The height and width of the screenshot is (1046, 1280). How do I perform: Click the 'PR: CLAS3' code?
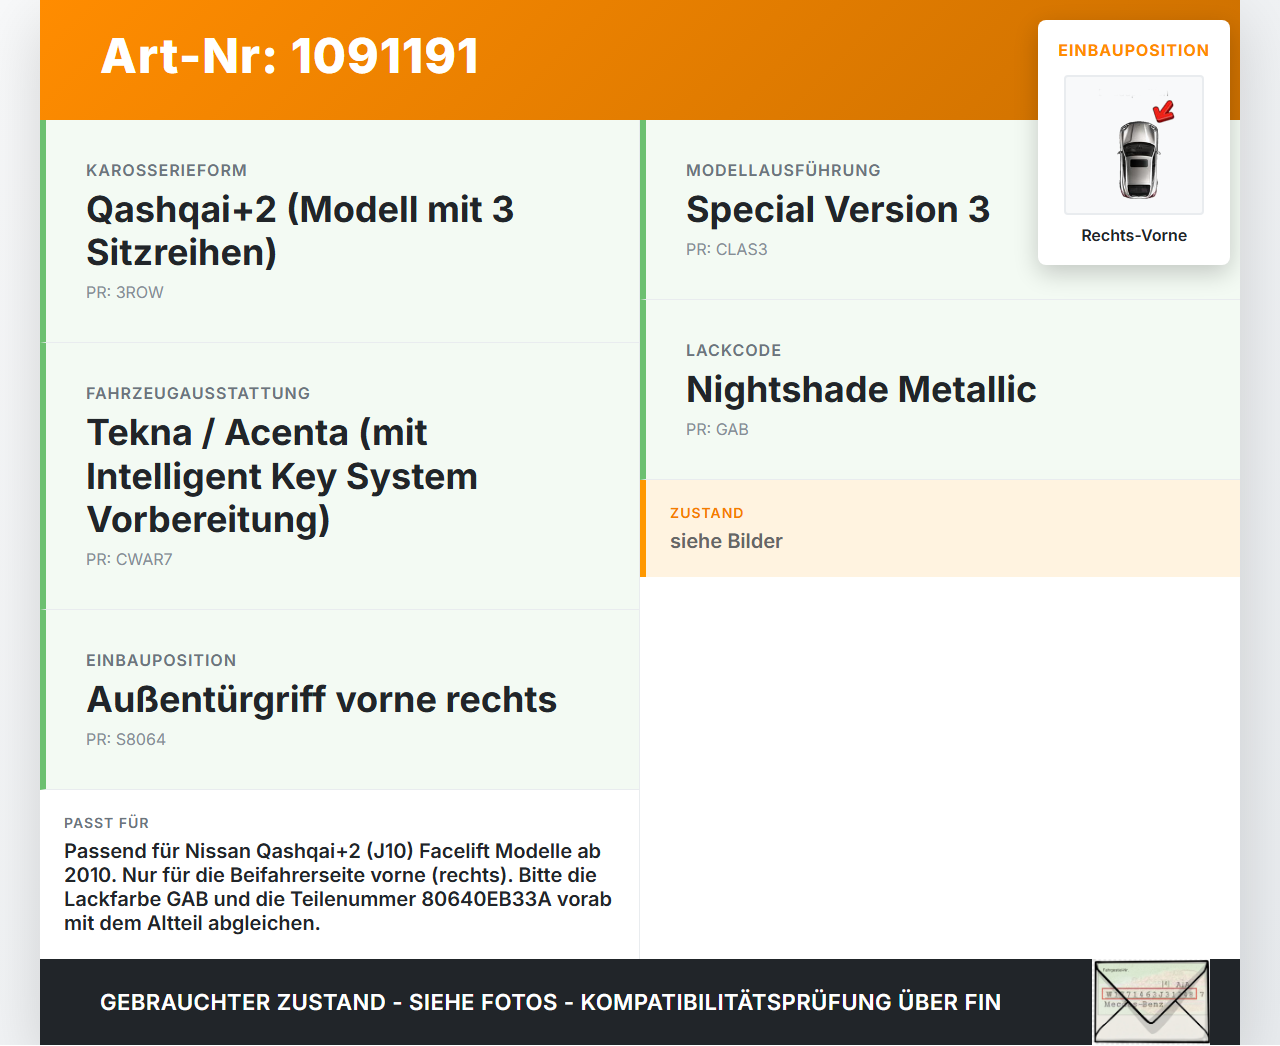[727, 249]
